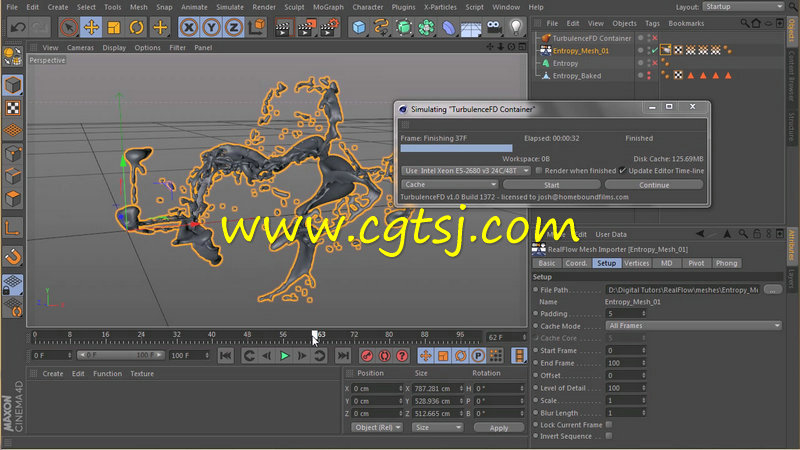
Task: Toggle visibility dots for TurbulenceFD Container
Action: [648, 38]
